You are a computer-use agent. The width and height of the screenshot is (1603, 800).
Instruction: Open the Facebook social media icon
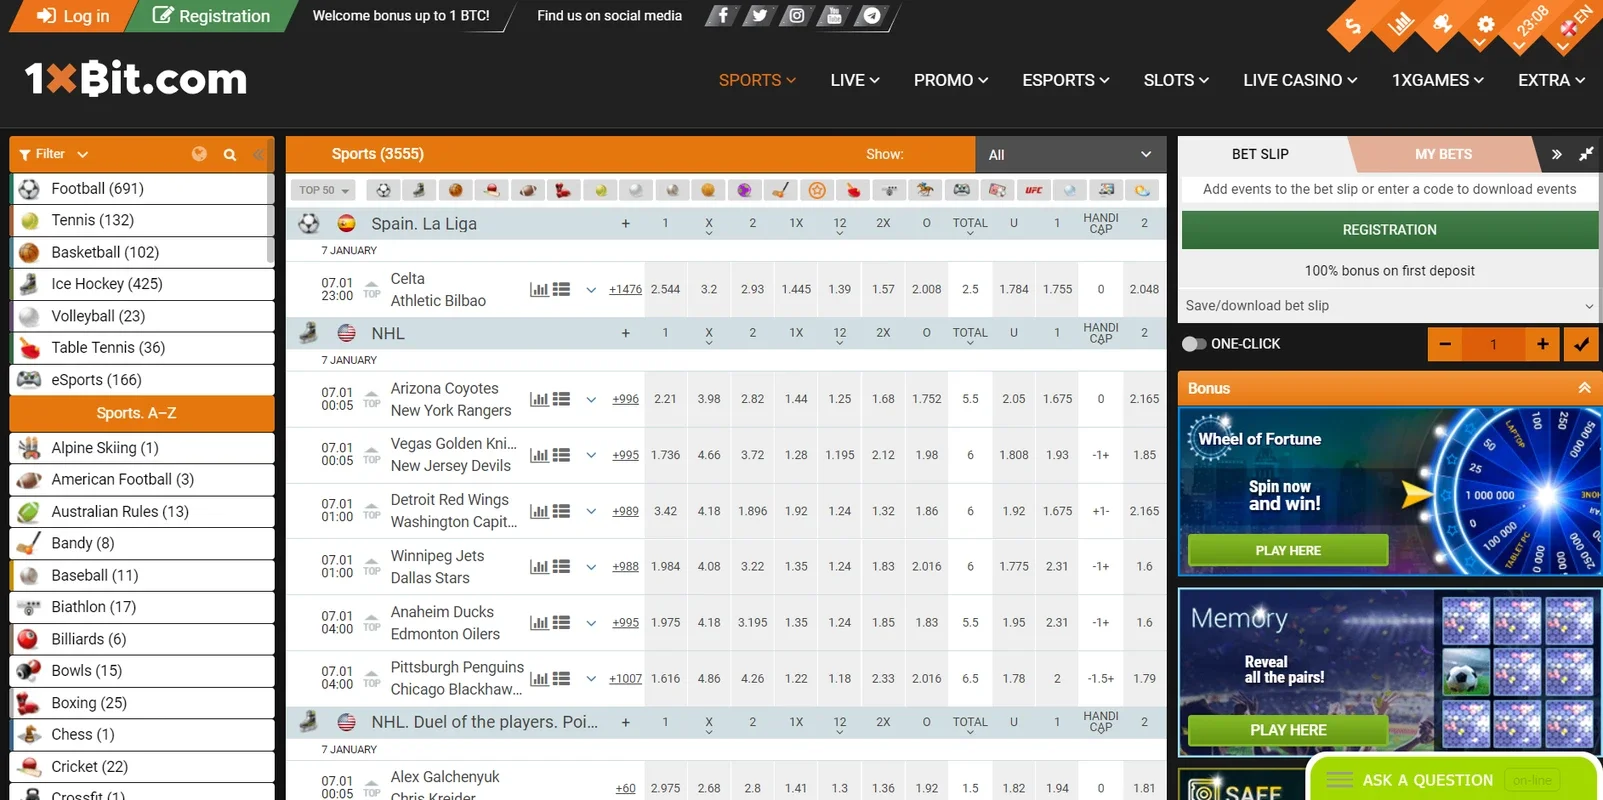click(x=722, y=16)
